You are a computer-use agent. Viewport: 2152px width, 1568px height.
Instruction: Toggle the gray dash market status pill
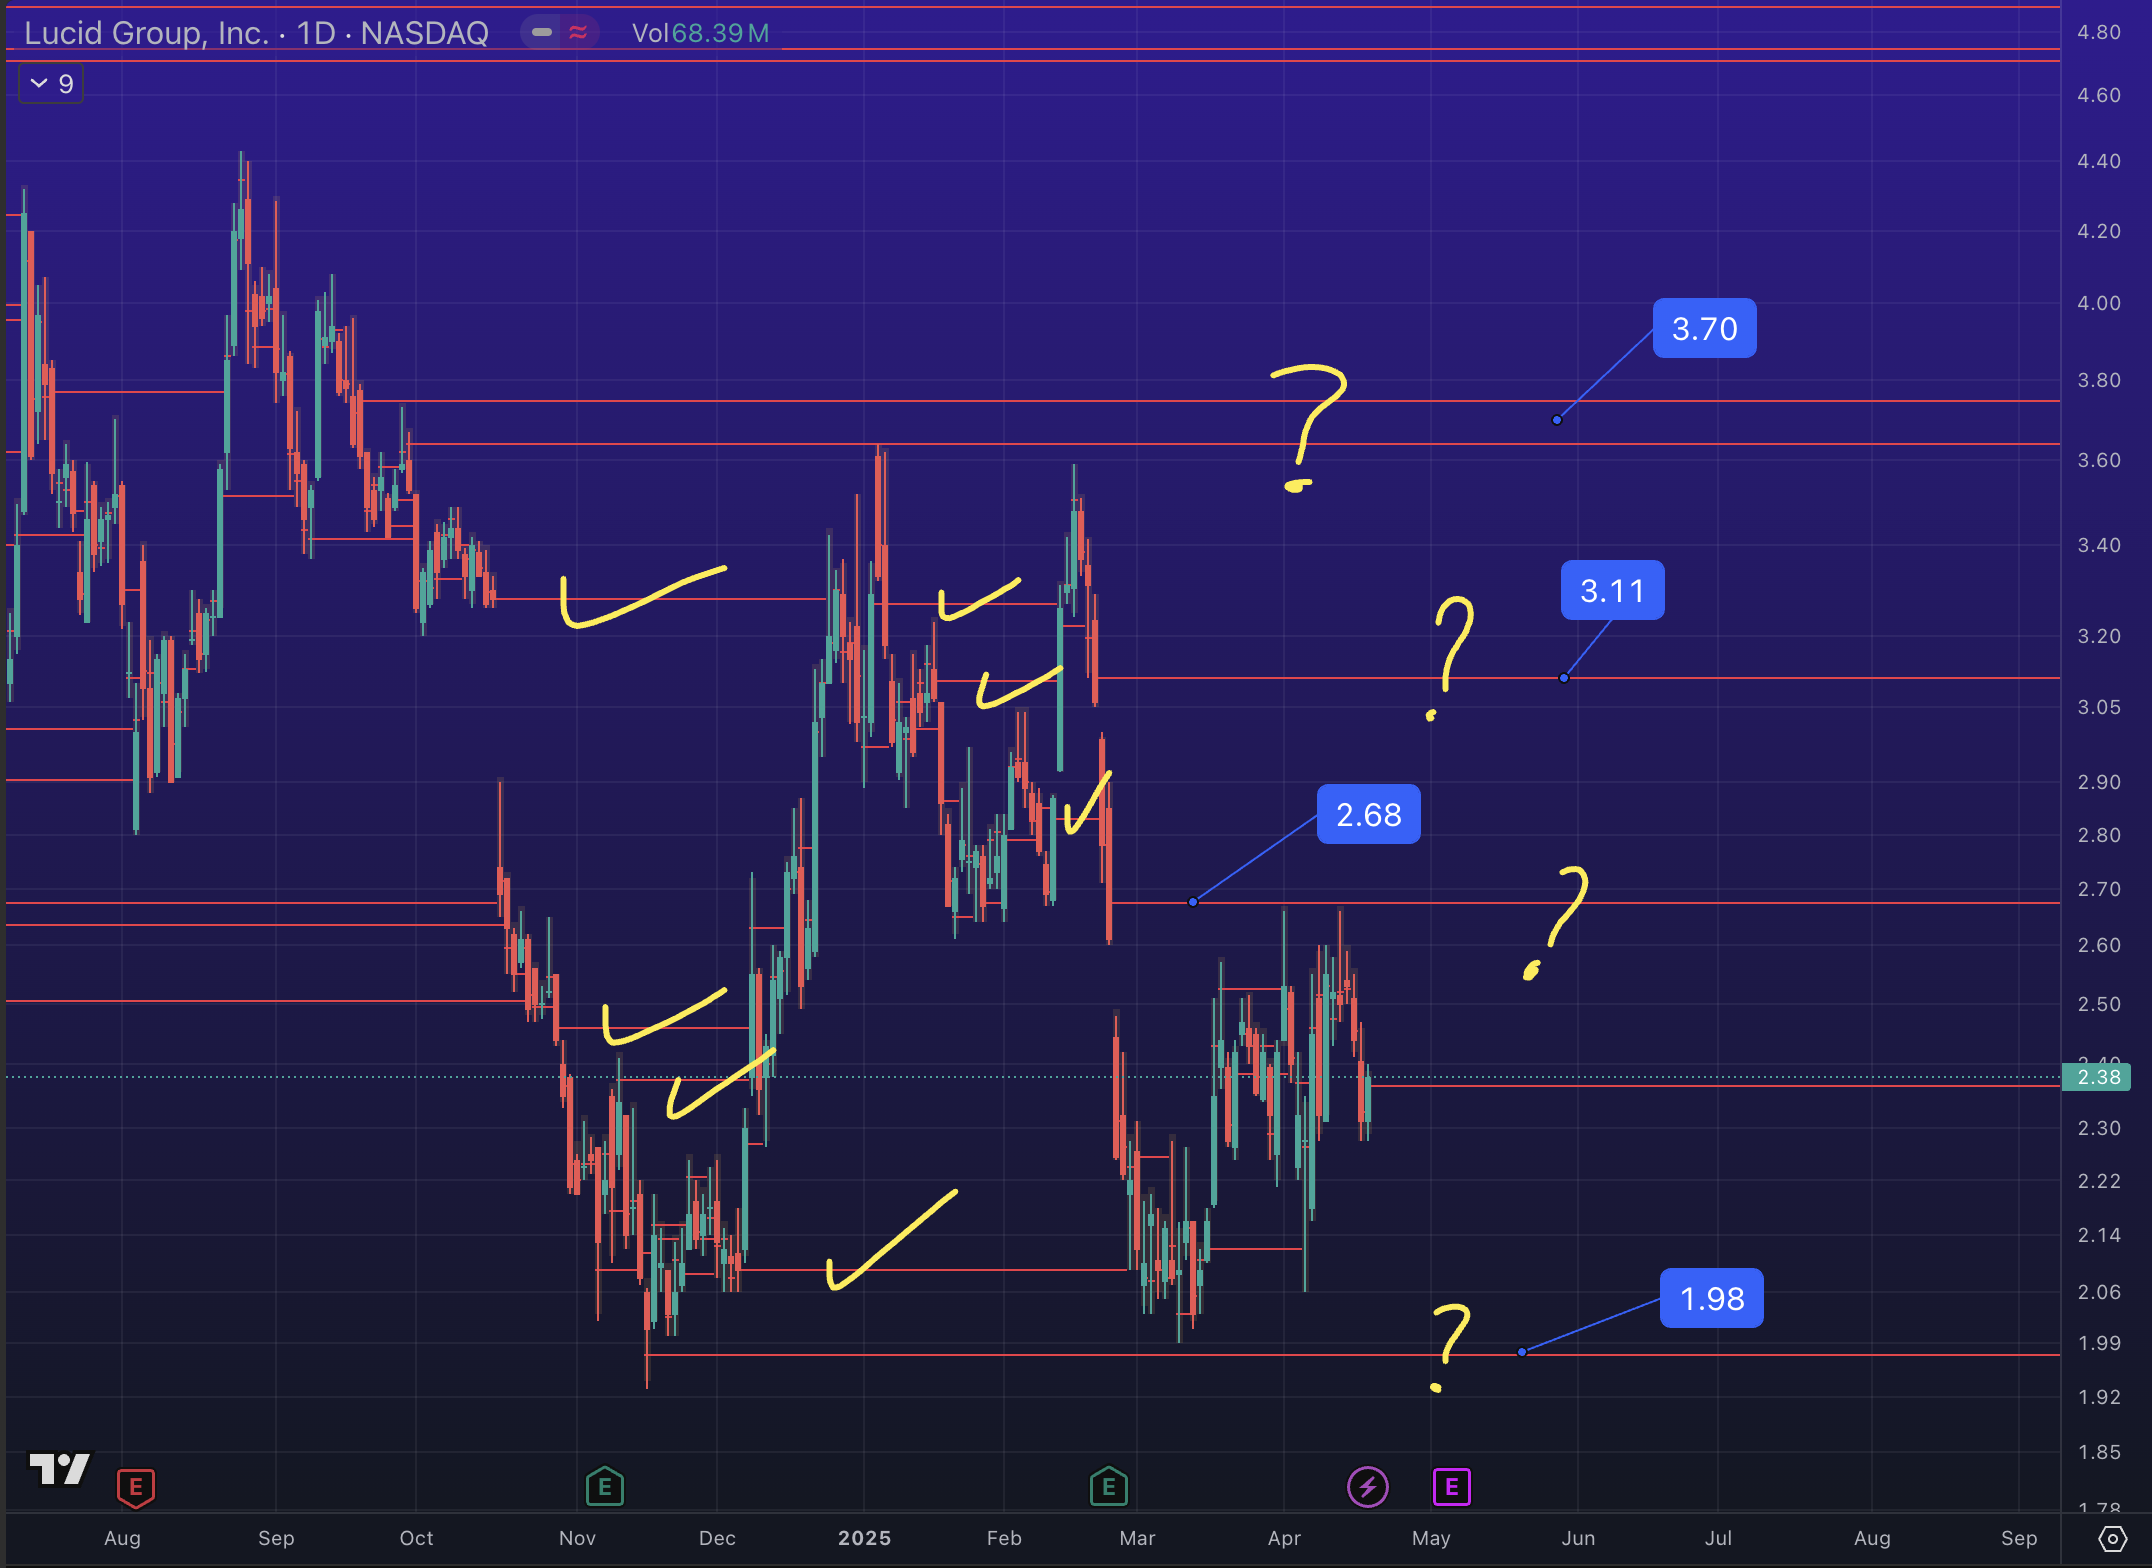(542, 33)
